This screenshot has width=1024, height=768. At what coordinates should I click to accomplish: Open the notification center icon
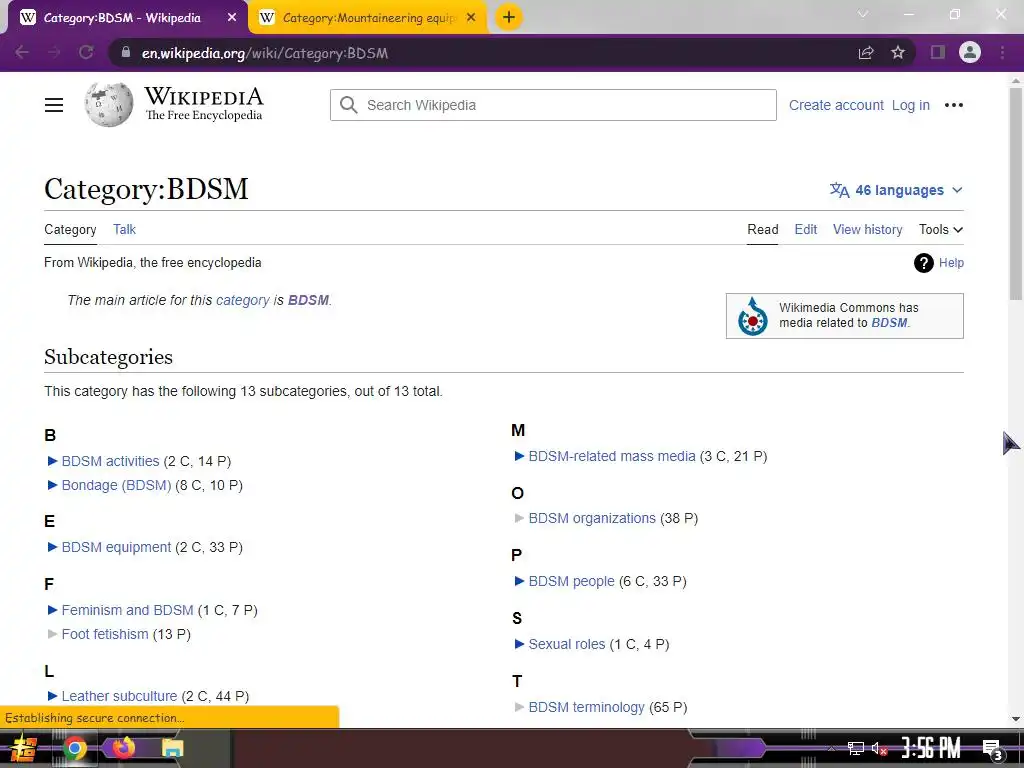(x=993, y=749)
